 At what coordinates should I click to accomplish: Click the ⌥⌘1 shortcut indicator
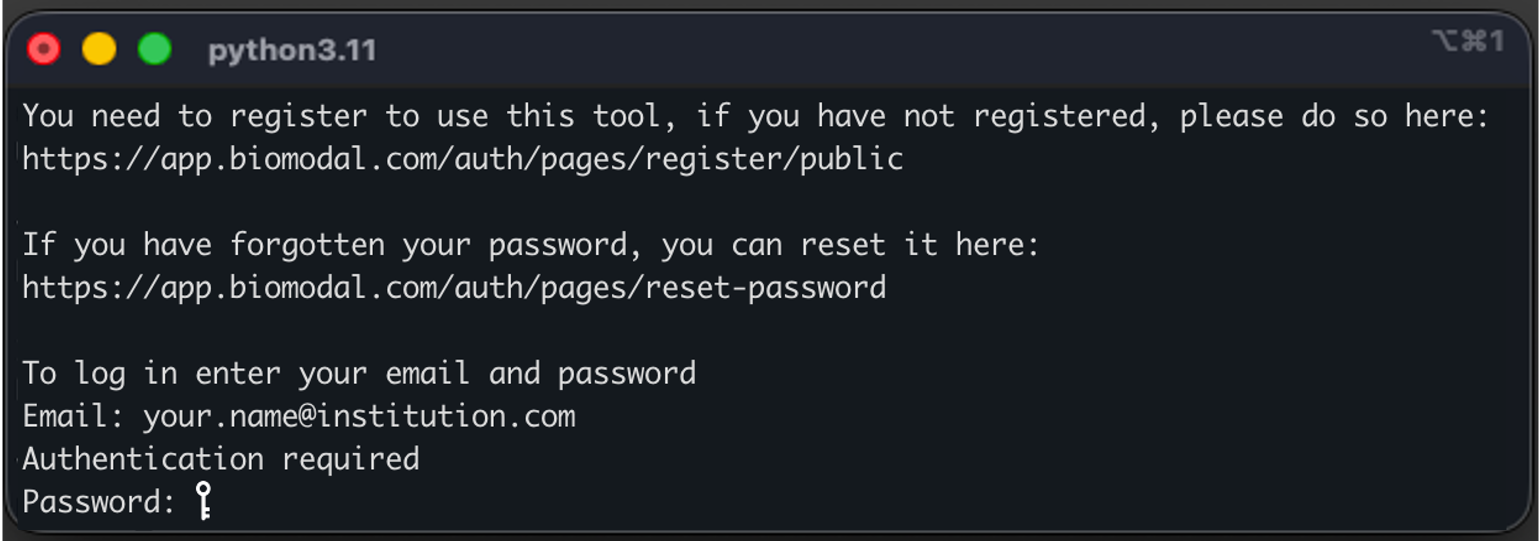[x=1468, y=42]
